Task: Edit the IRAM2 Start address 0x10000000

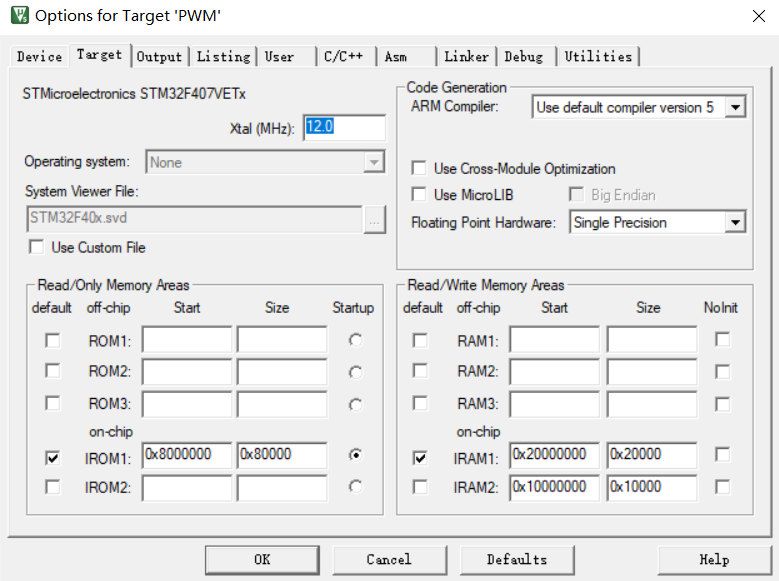Action: click(x=554, y=488)
